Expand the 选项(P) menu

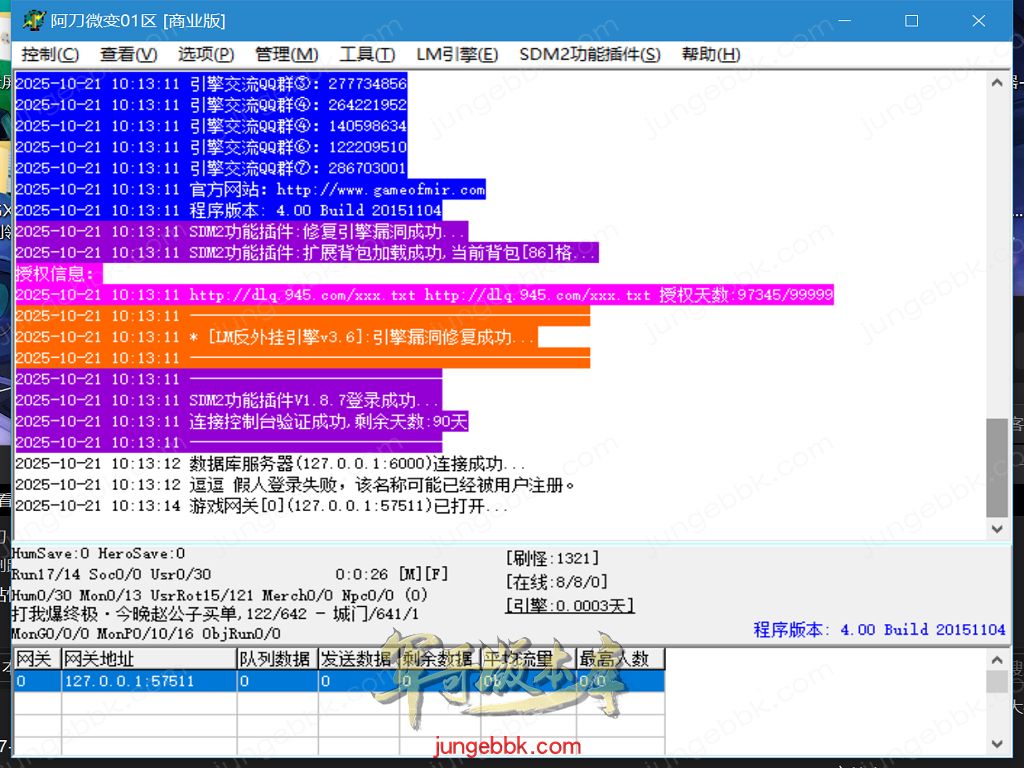coord(206,54)
